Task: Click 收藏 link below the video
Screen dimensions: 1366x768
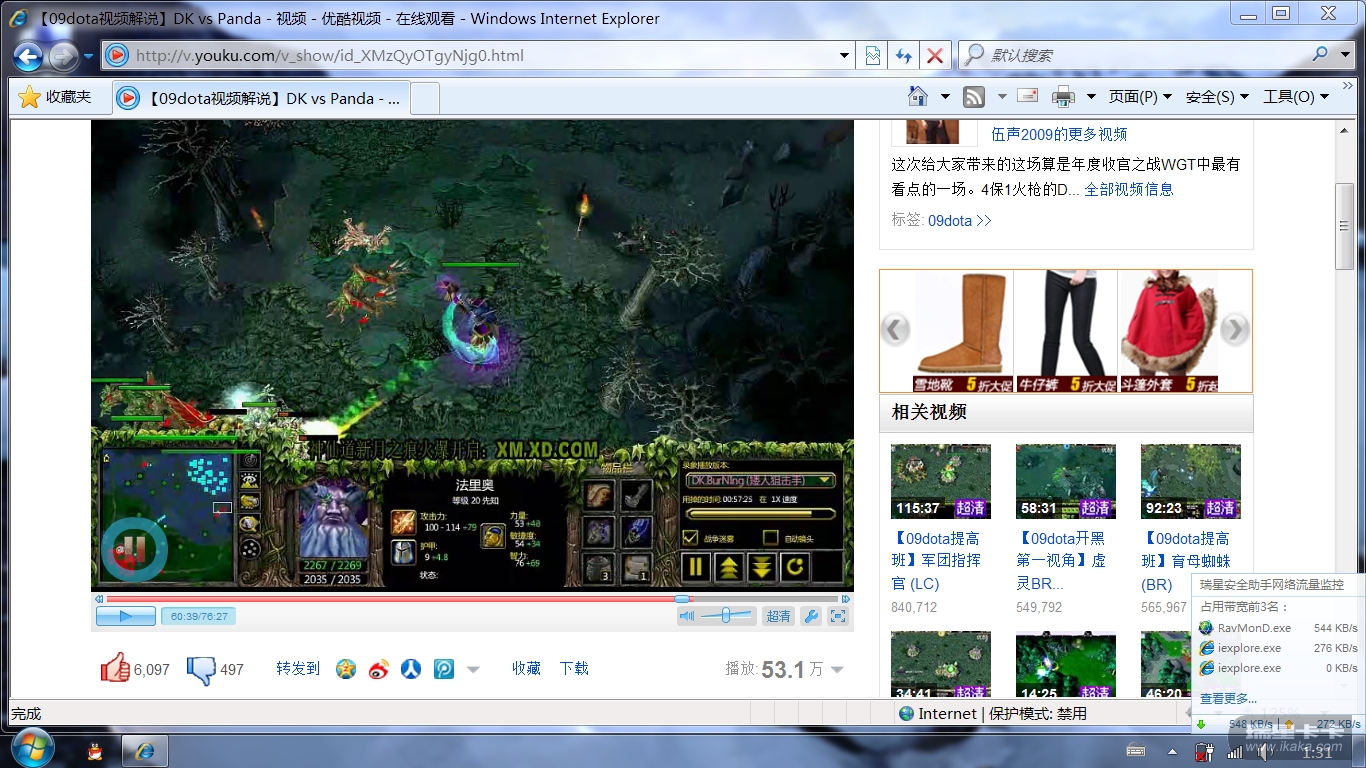Action: pyautogui.click(x=526, y=669)
